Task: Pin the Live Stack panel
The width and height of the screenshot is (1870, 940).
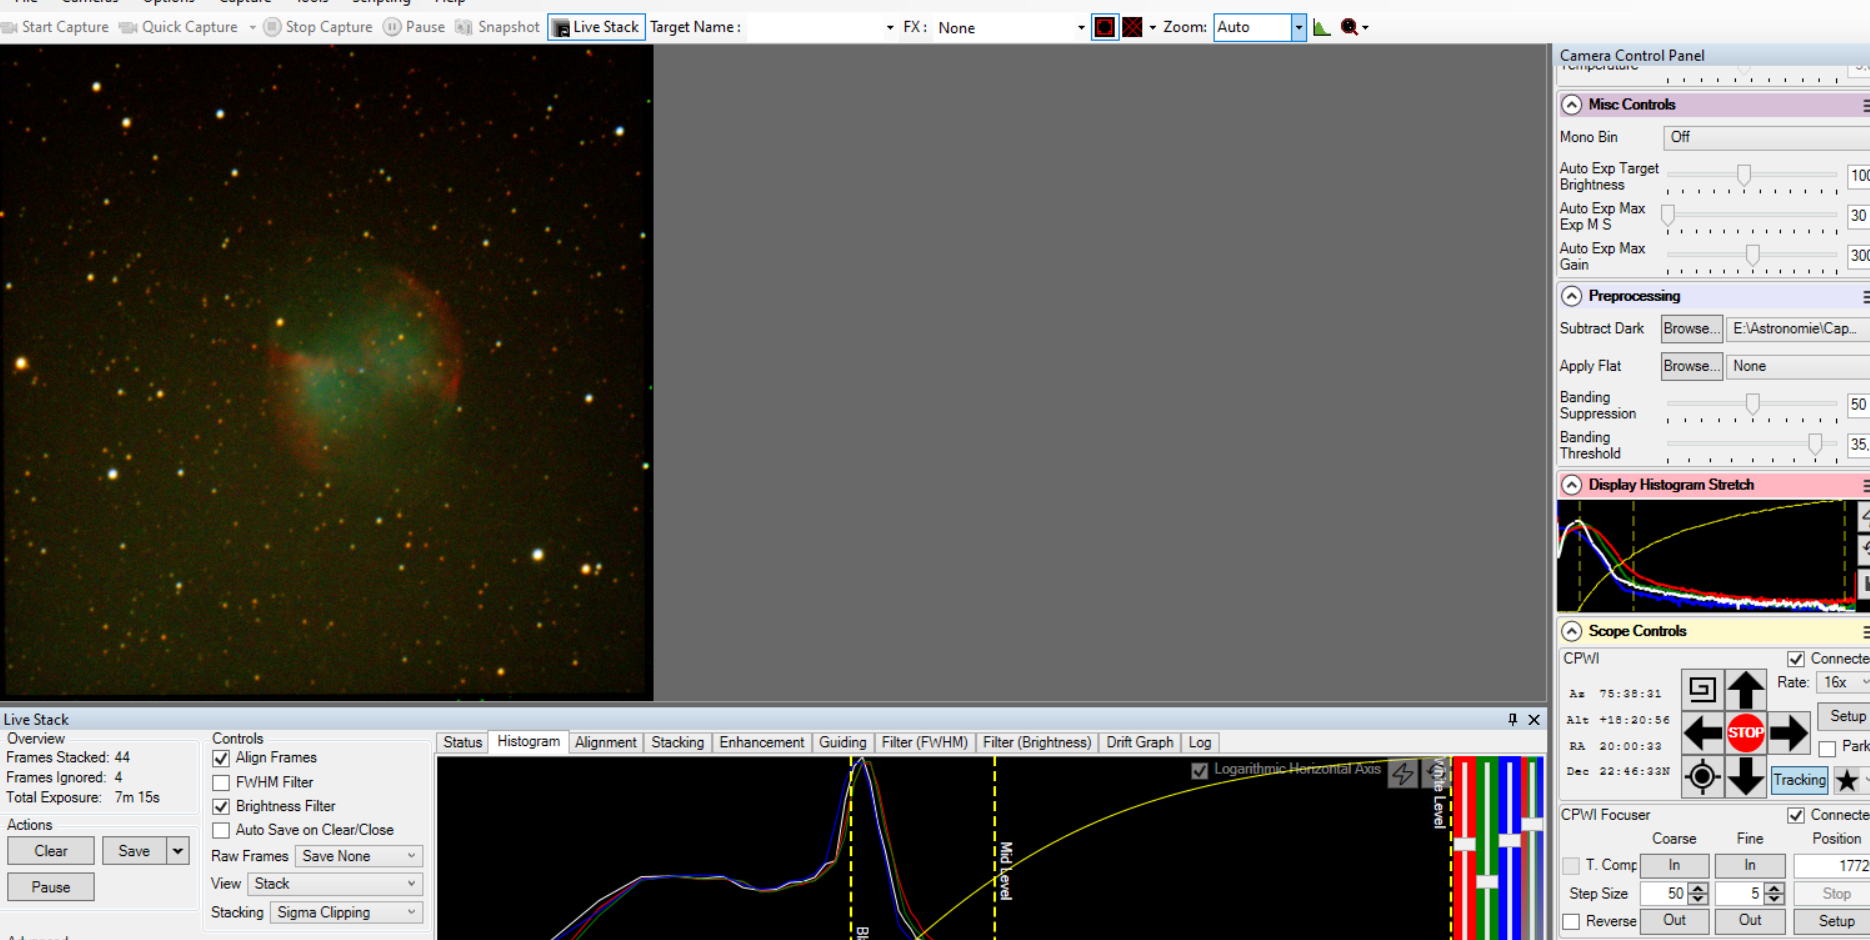Action: tap(1512, 719)
